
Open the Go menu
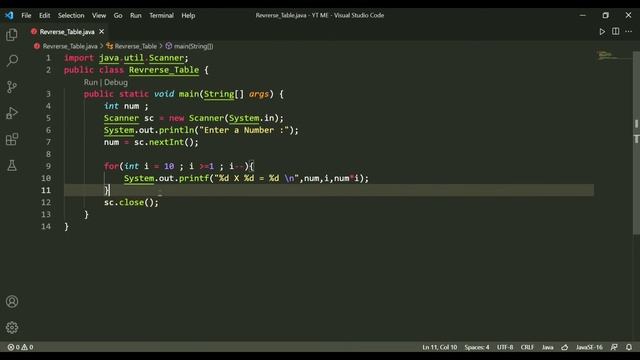pyautogui.click(x=118, y=16)
